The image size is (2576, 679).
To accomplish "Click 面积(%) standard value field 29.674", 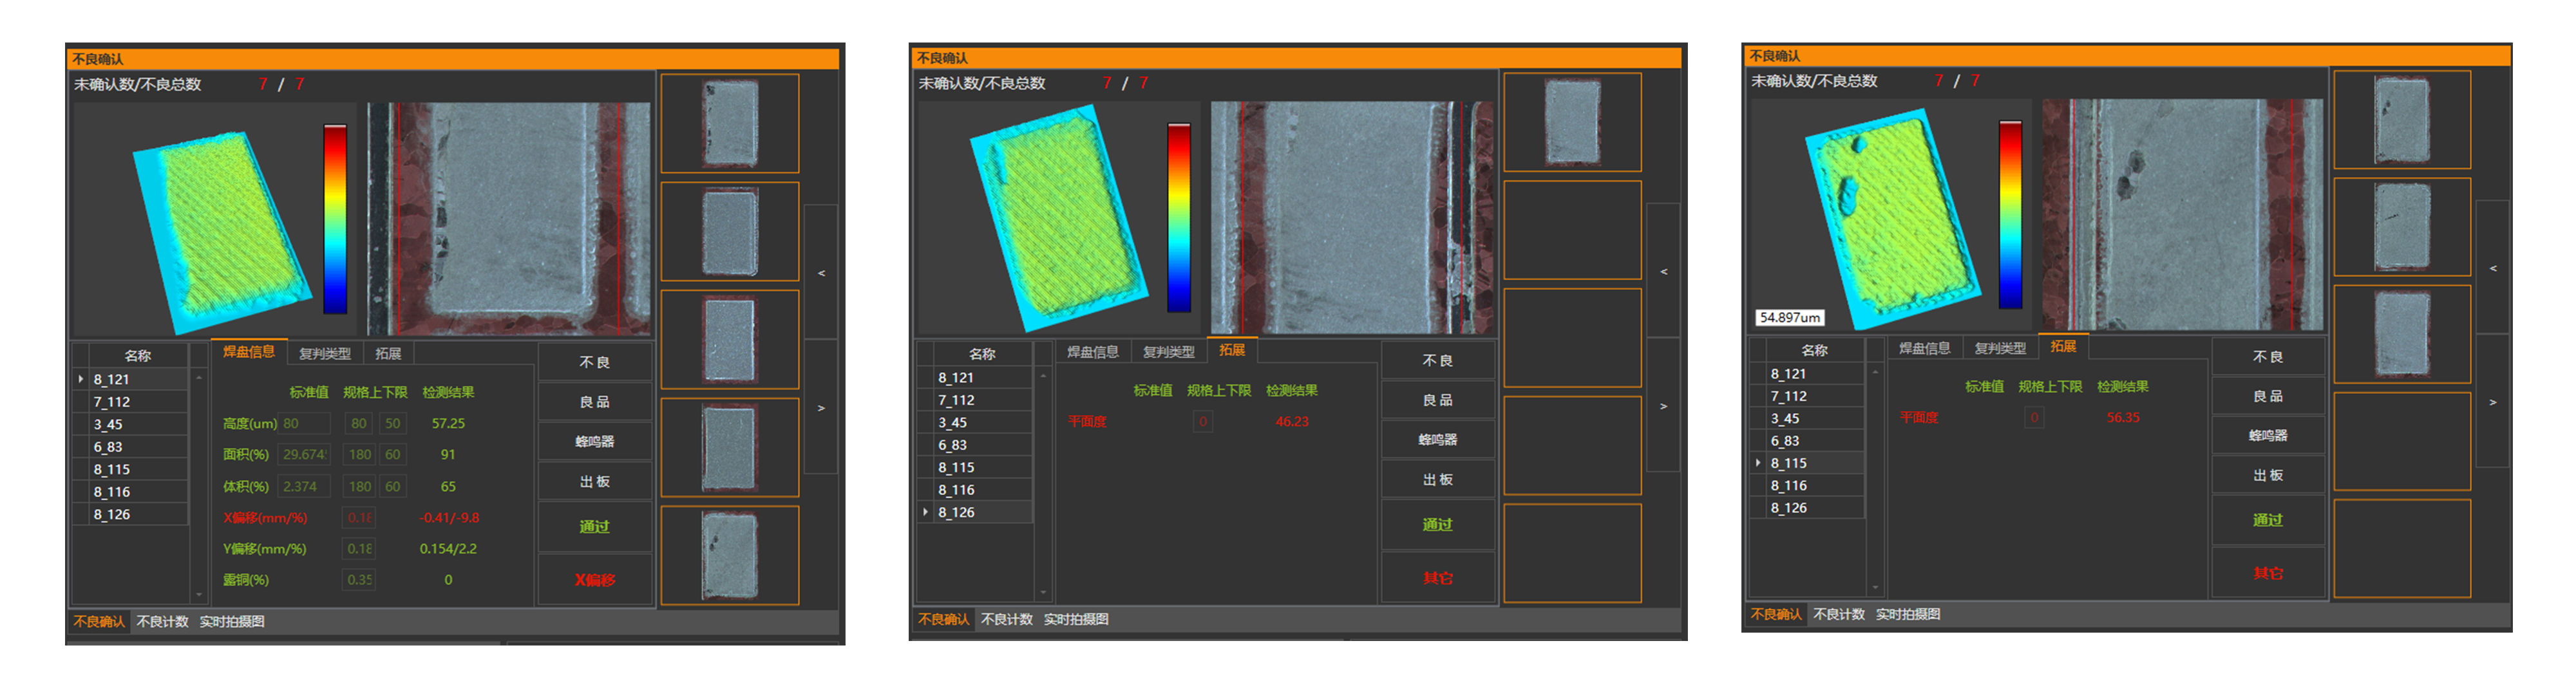I will tap(303, 455).
